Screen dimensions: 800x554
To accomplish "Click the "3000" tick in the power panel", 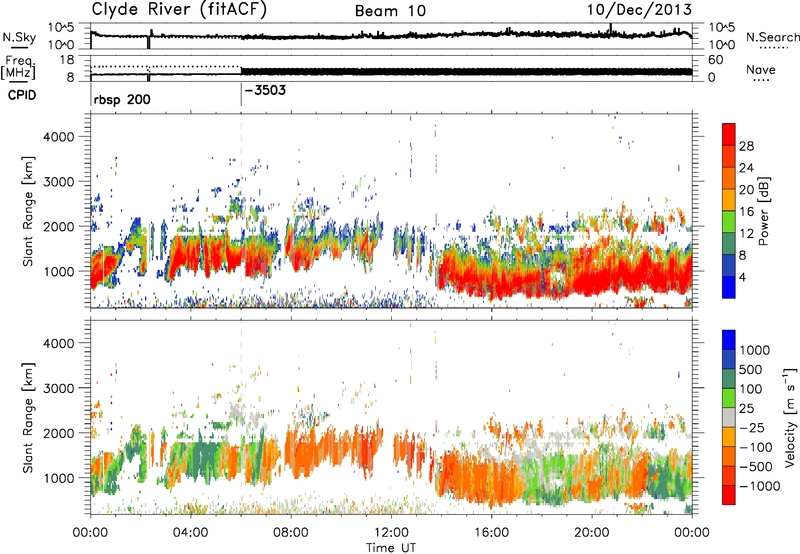I will (59, 182).
